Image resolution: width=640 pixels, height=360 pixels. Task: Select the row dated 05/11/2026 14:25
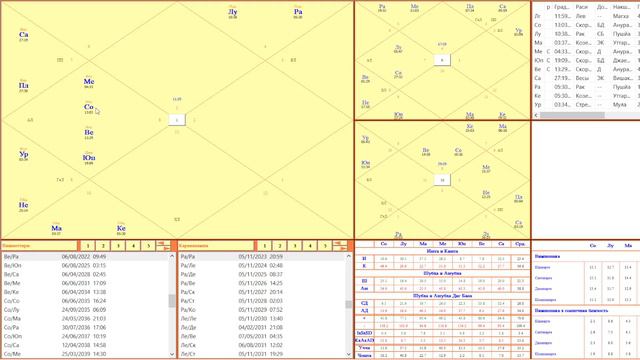pos(262,283)
